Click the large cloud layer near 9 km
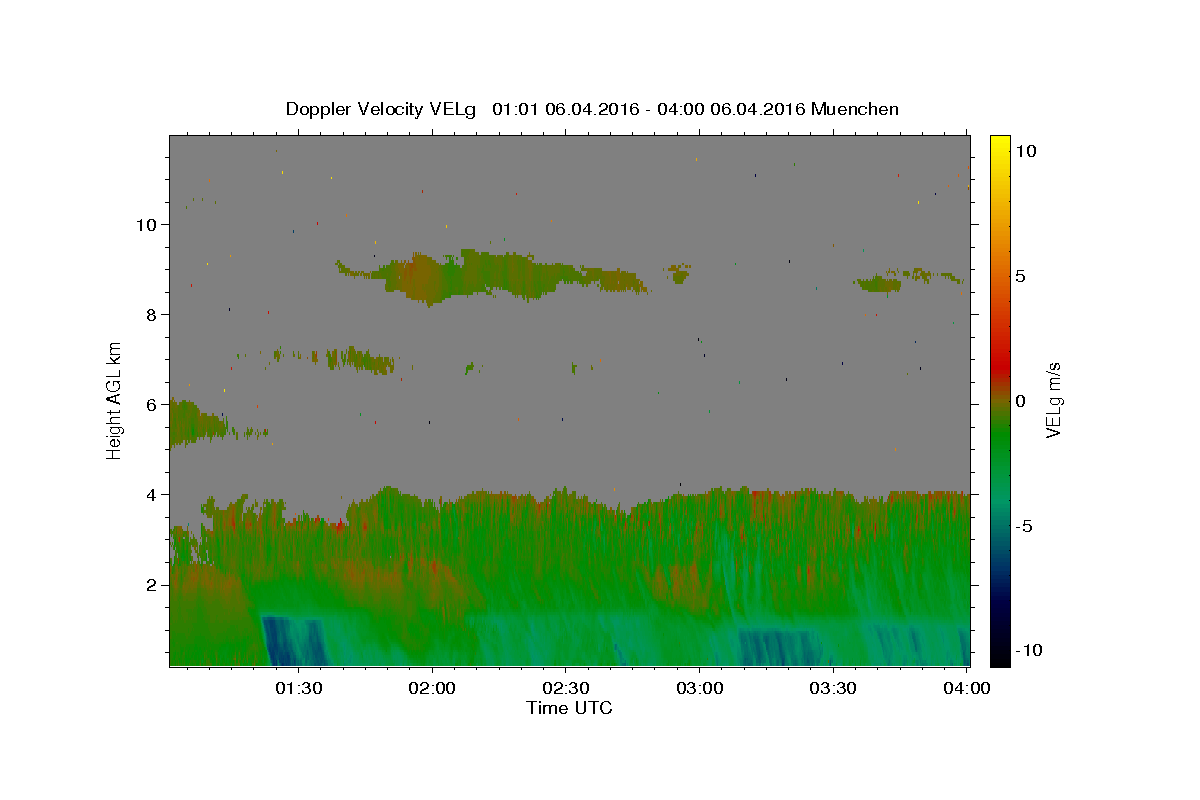This screenshot has width=1200, height=800. (x=480, y=275)
